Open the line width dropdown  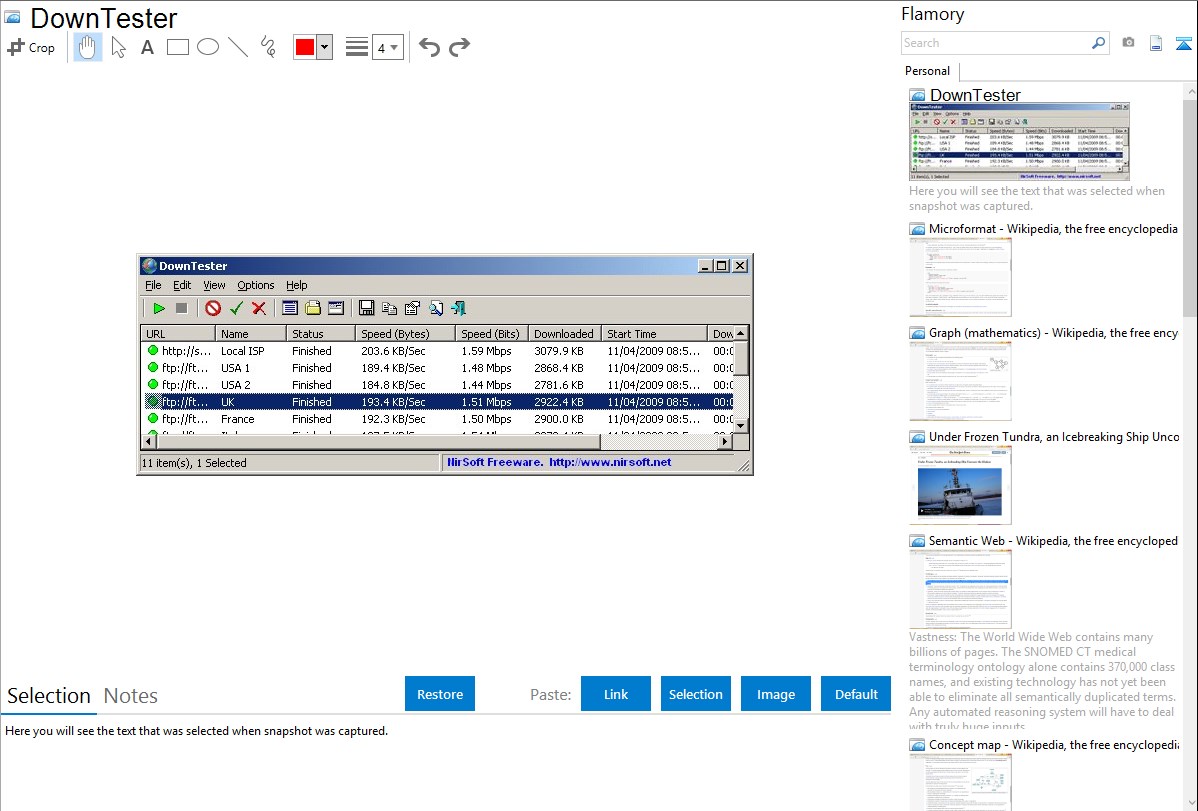(387, 47)
